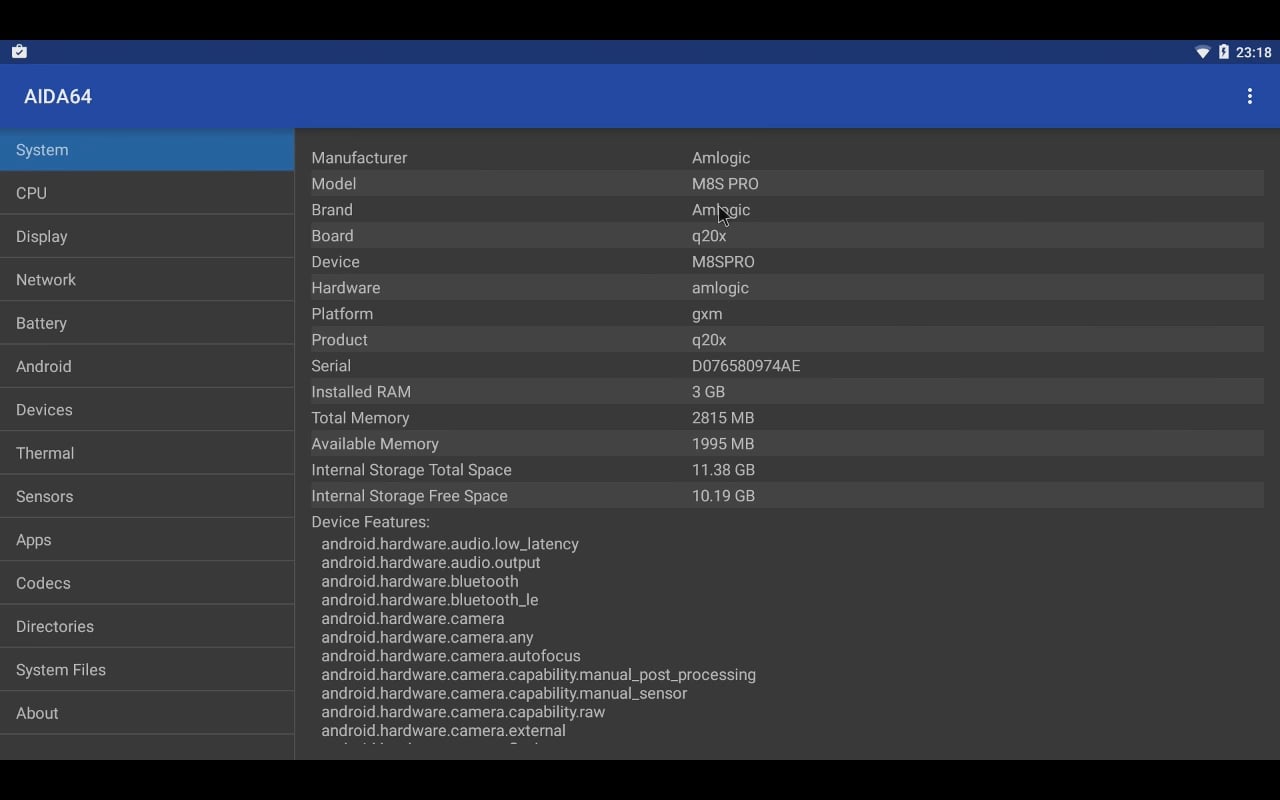The width and height of the screenshot is (1280, 800).
Task: Open the System Files section
Action: coord(147,670)
